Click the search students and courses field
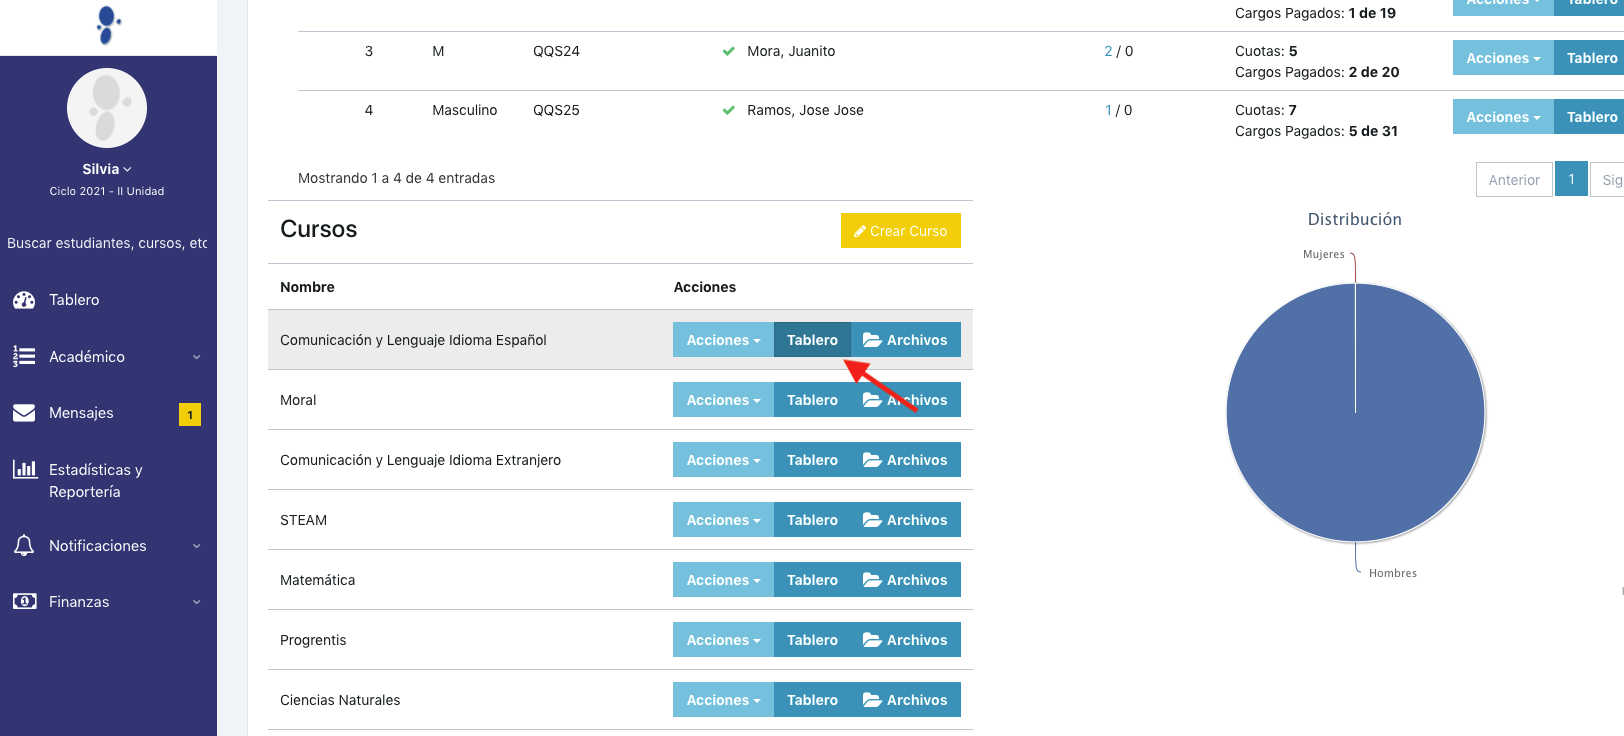The image size is (1624, 736). [107, 243]
